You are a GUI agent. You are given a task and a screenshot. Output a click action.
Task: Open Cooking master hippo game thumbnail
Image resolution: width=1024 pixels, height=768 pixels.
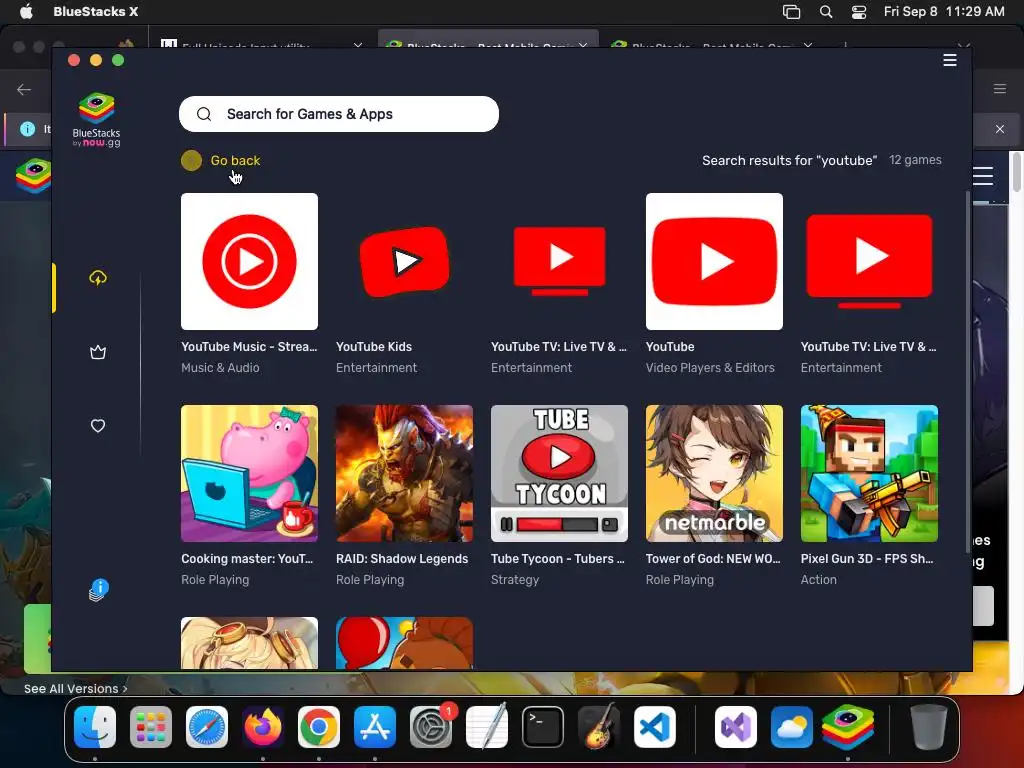tap(249, 473)
